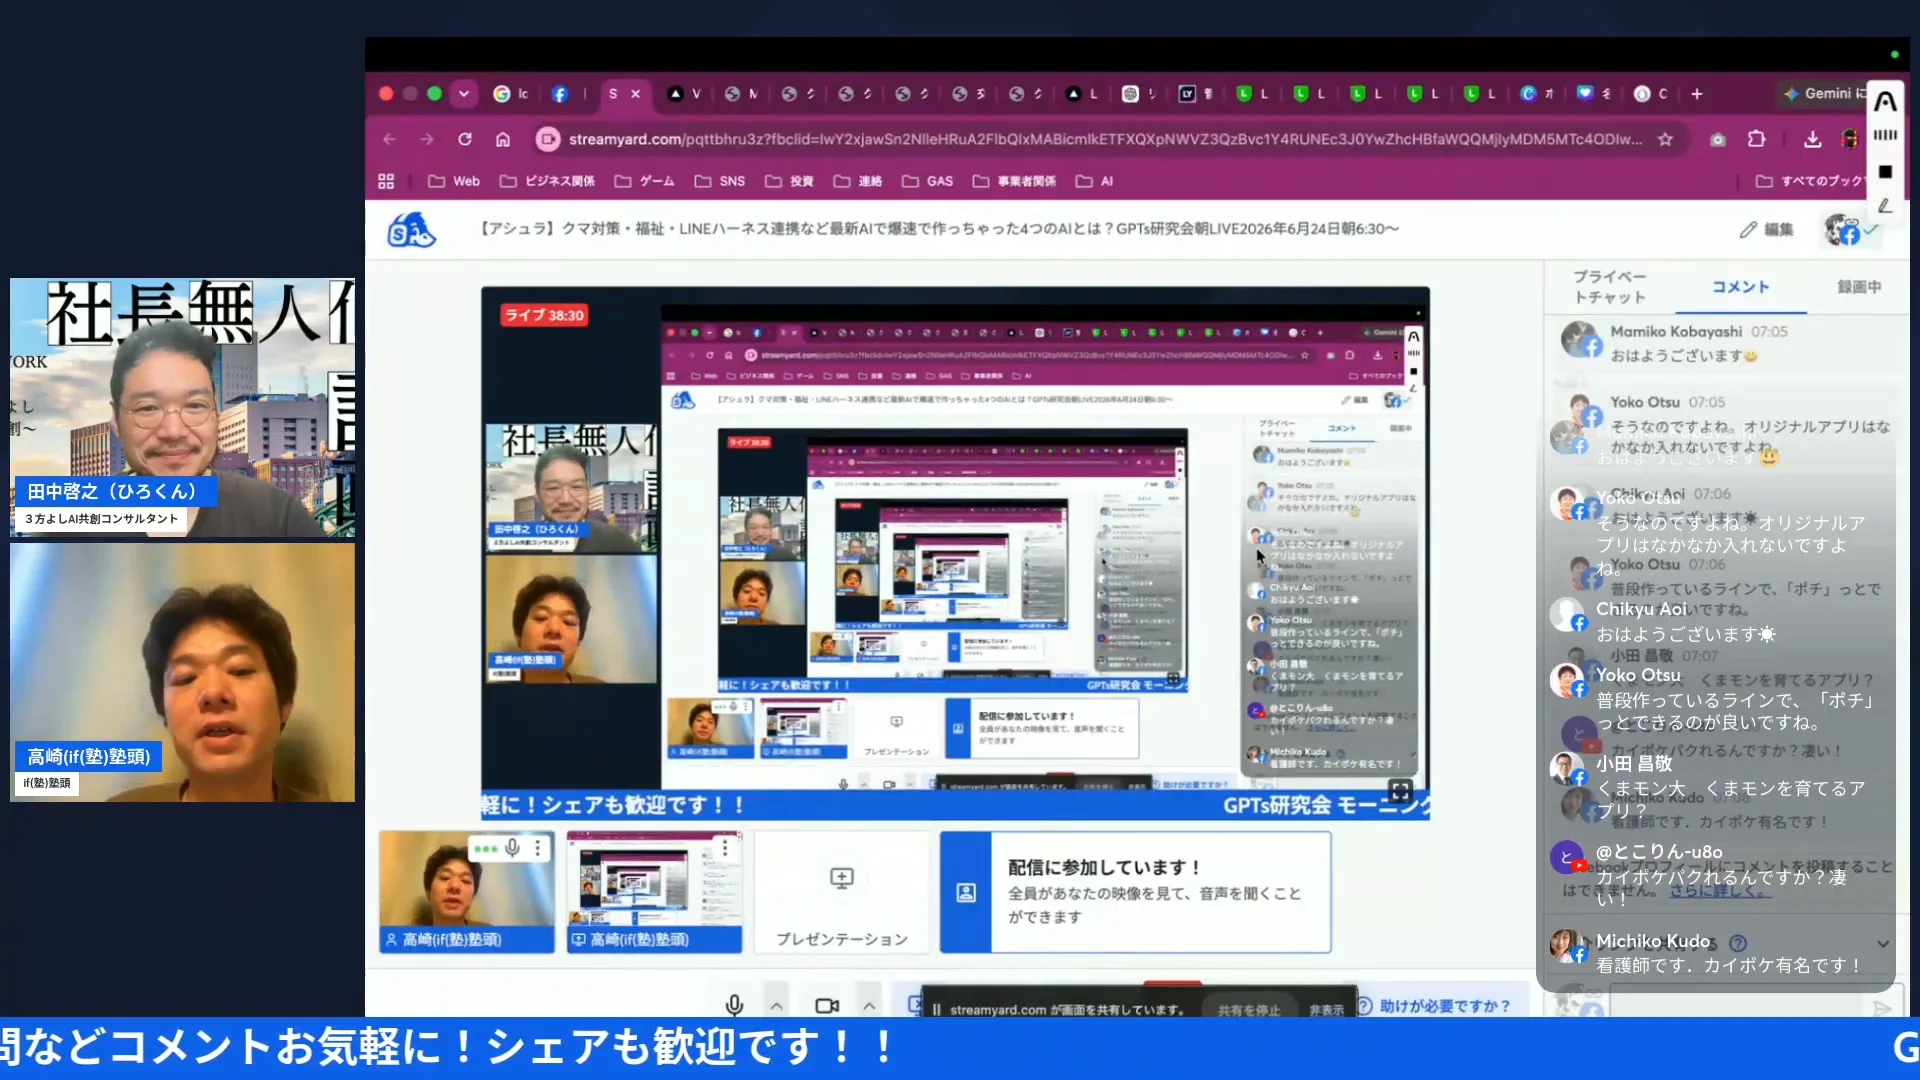Select the square stop icon in the side bar

pos(1885,172)
